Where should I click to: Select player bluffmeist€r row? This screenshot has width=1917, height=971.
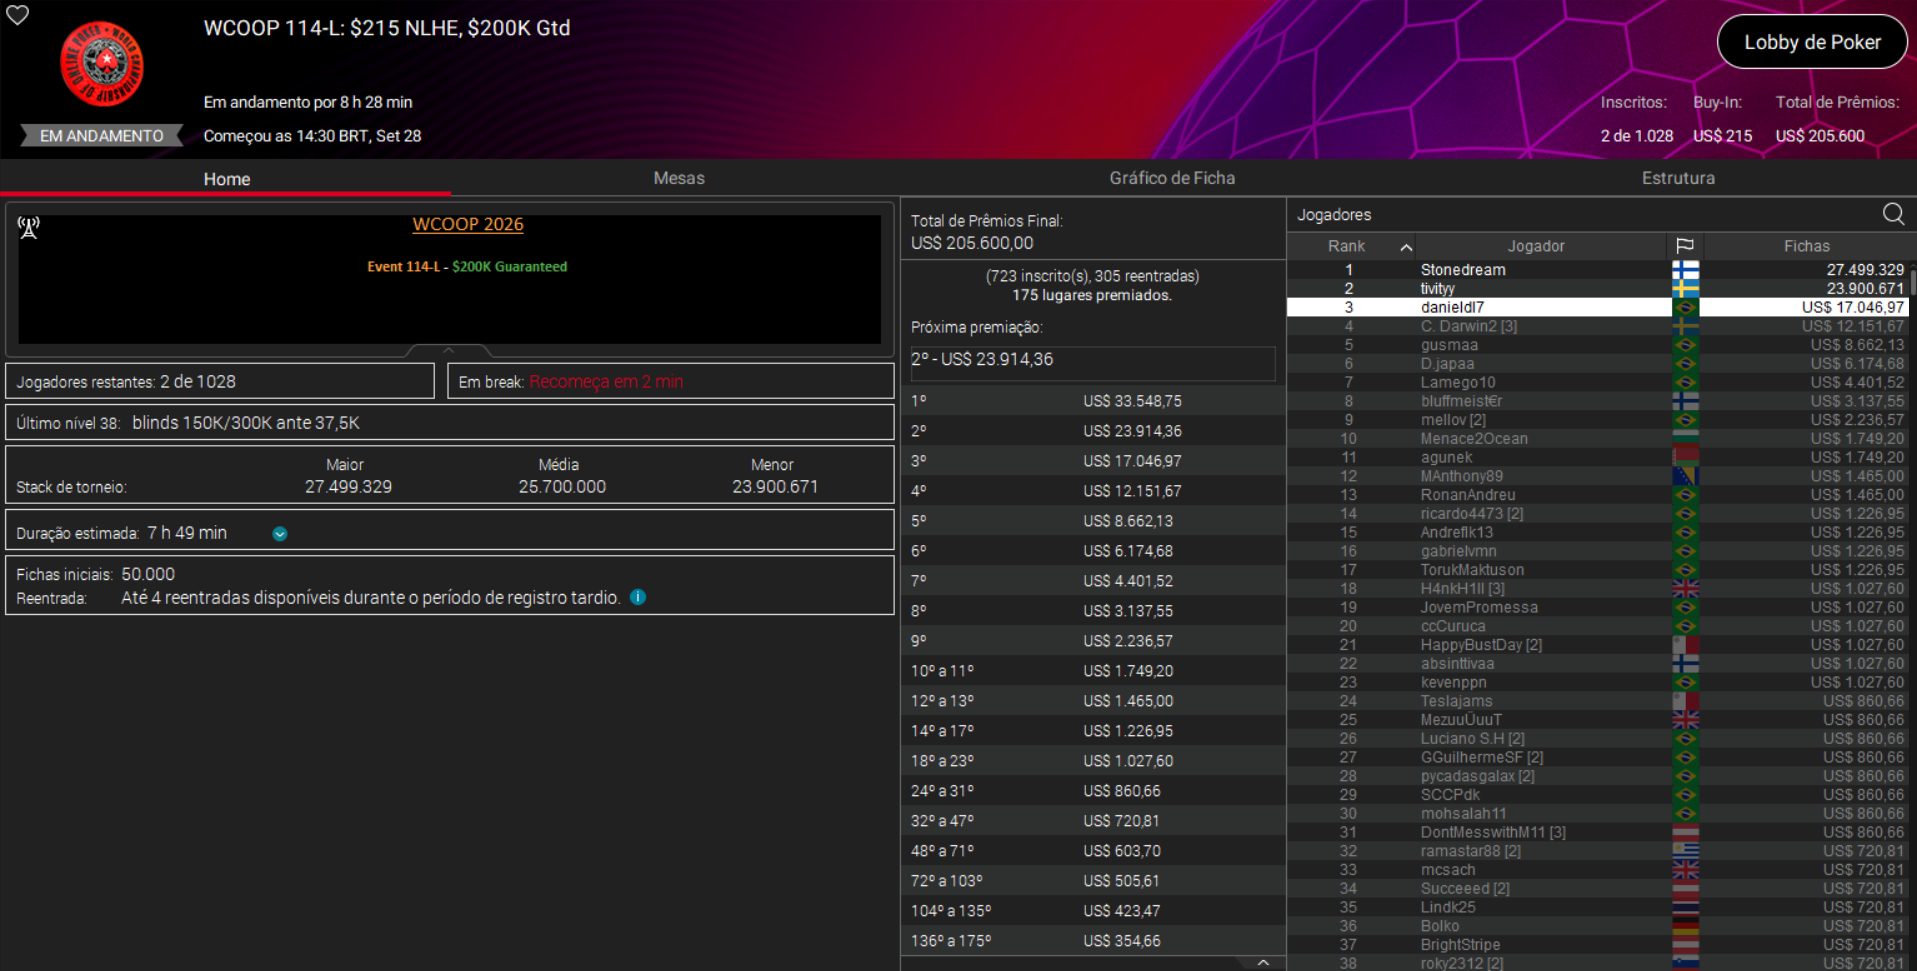1597,401
